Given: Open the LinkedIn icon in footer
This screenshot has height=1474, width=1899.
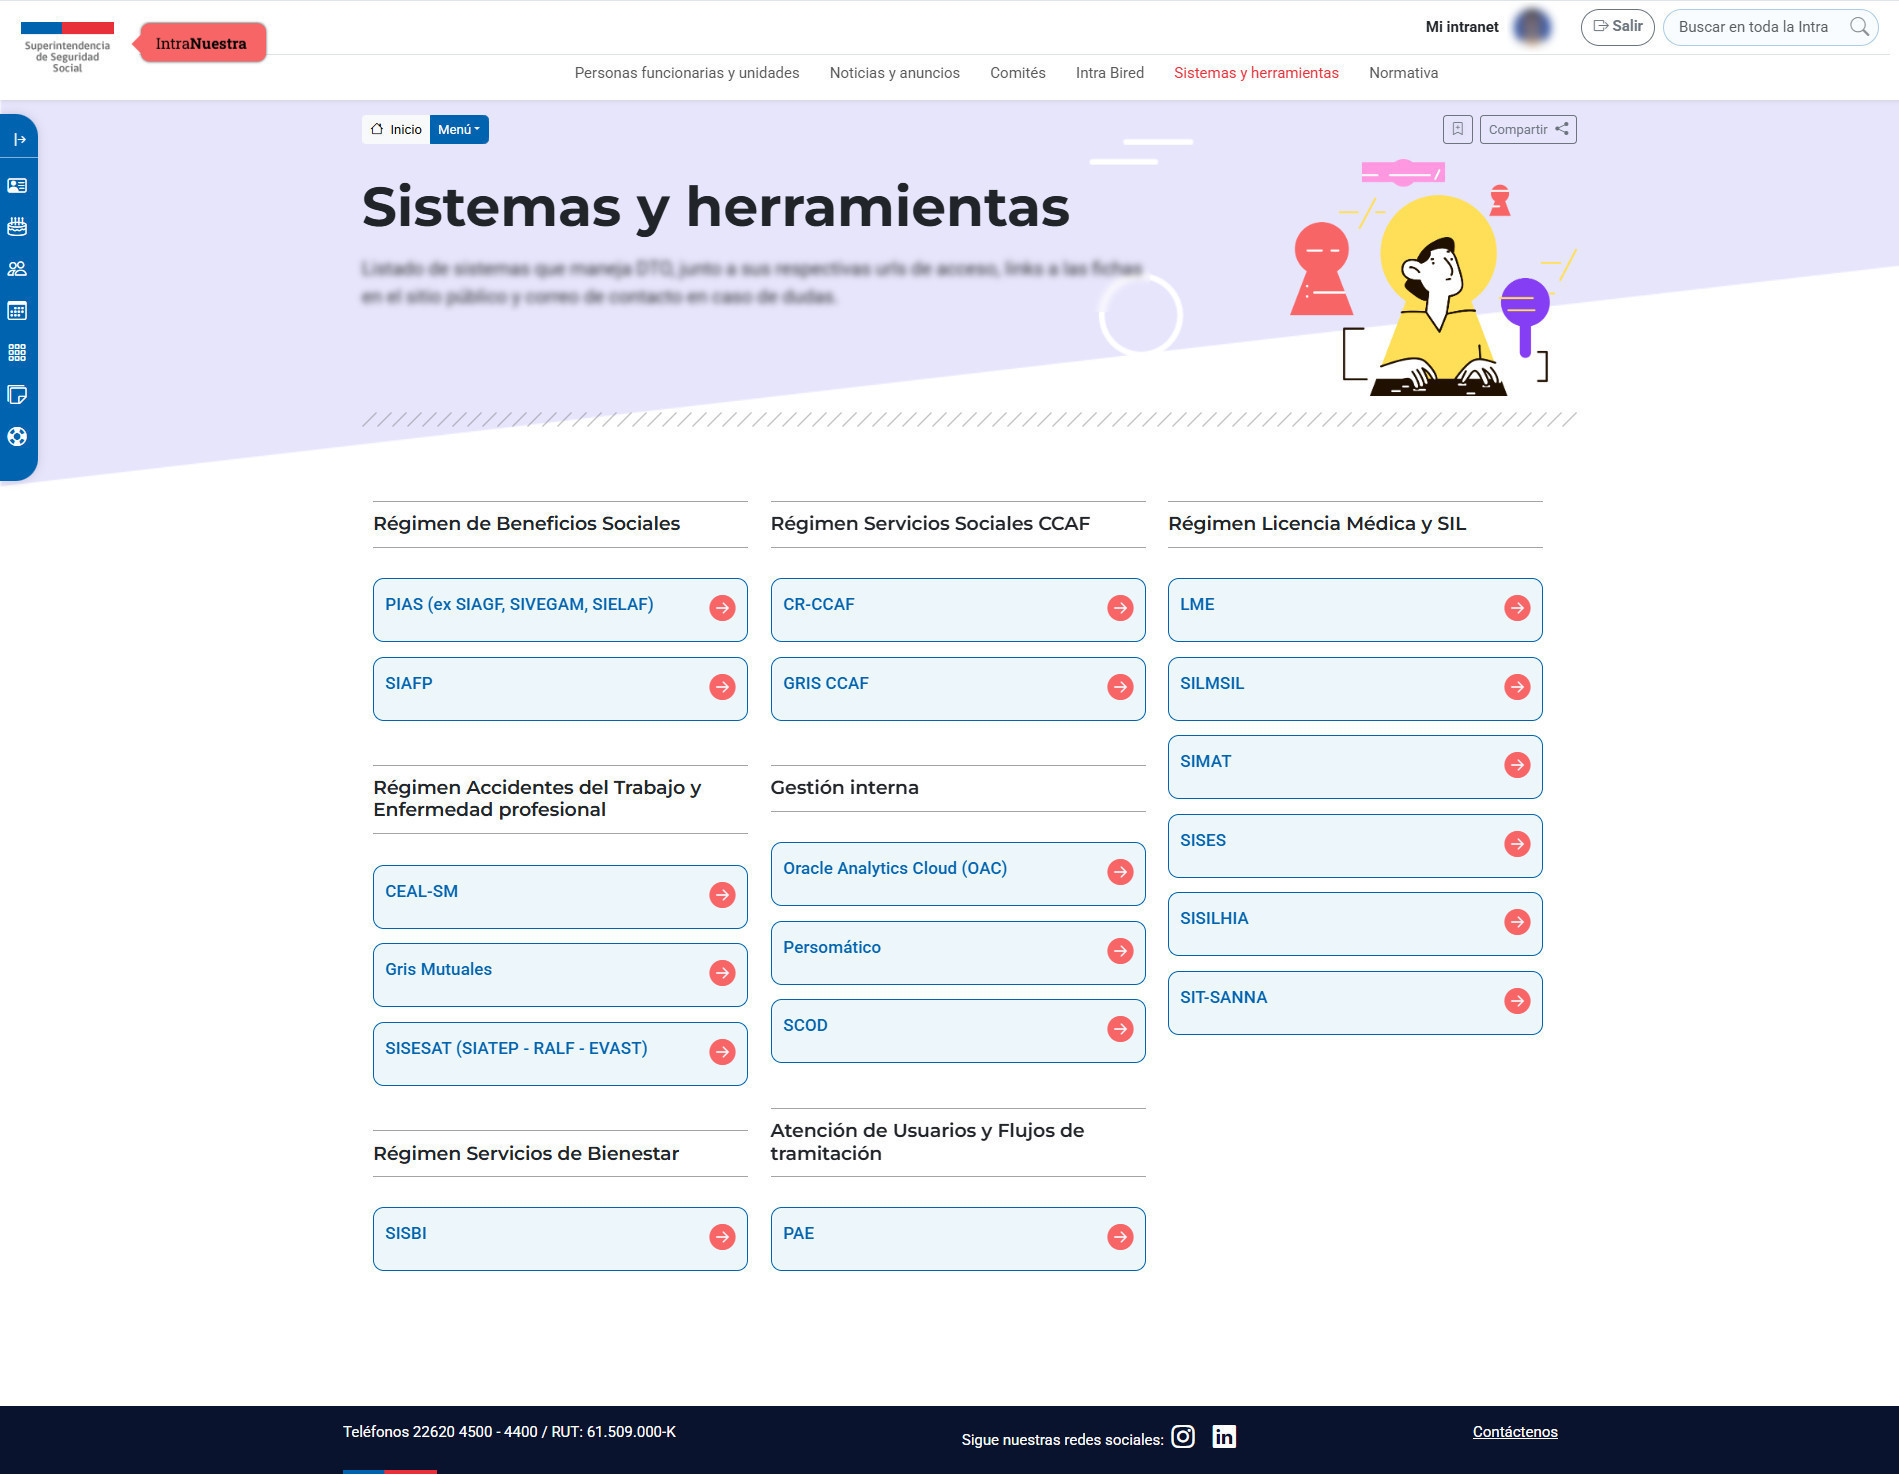Looking at the screenshot, I should (x=1224, y=1437).
